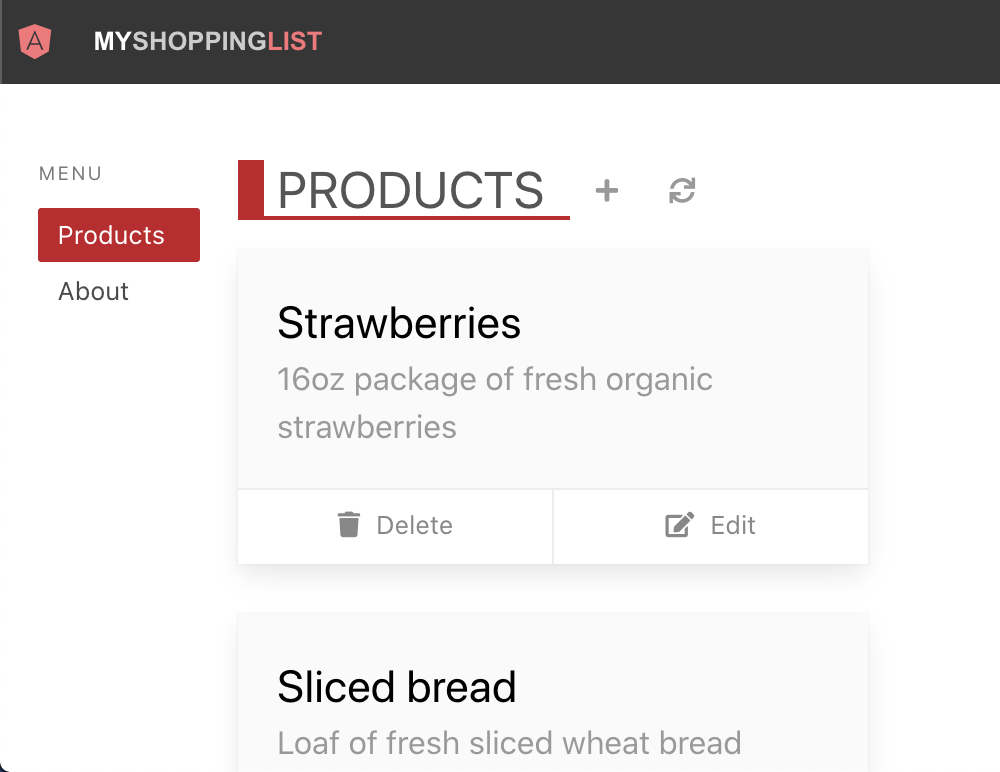The width and height of the screenshot is (1000, 772).
Task: Click the Strawberries product description text
Action: 494,402
